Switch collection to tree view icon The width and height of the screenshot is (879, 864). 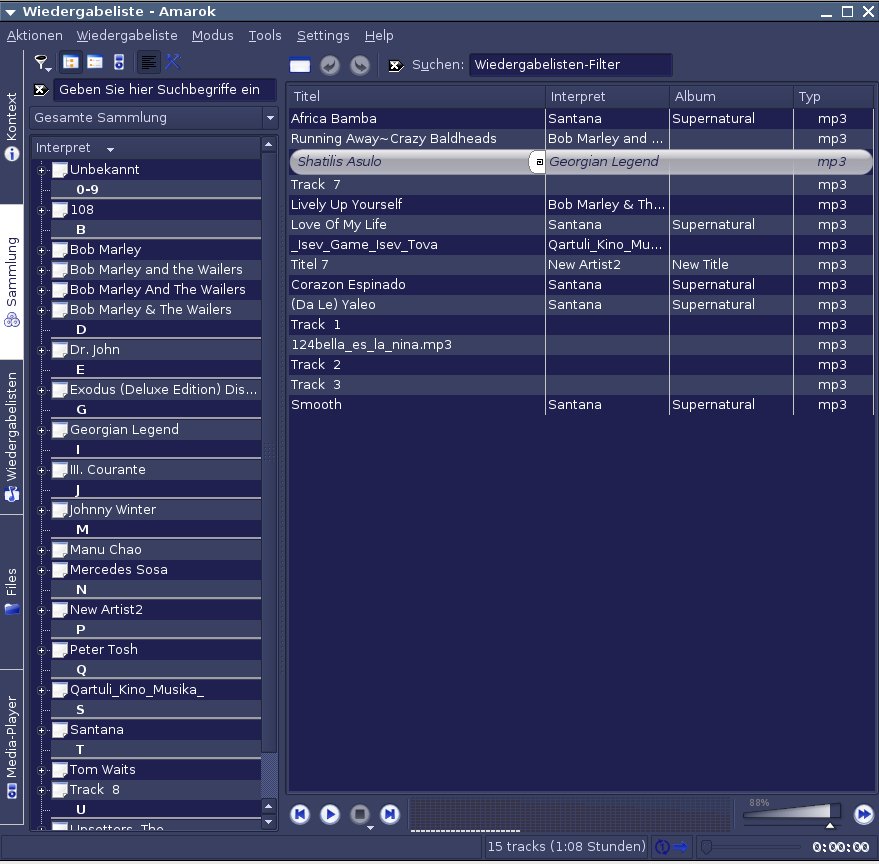(71, 62)
